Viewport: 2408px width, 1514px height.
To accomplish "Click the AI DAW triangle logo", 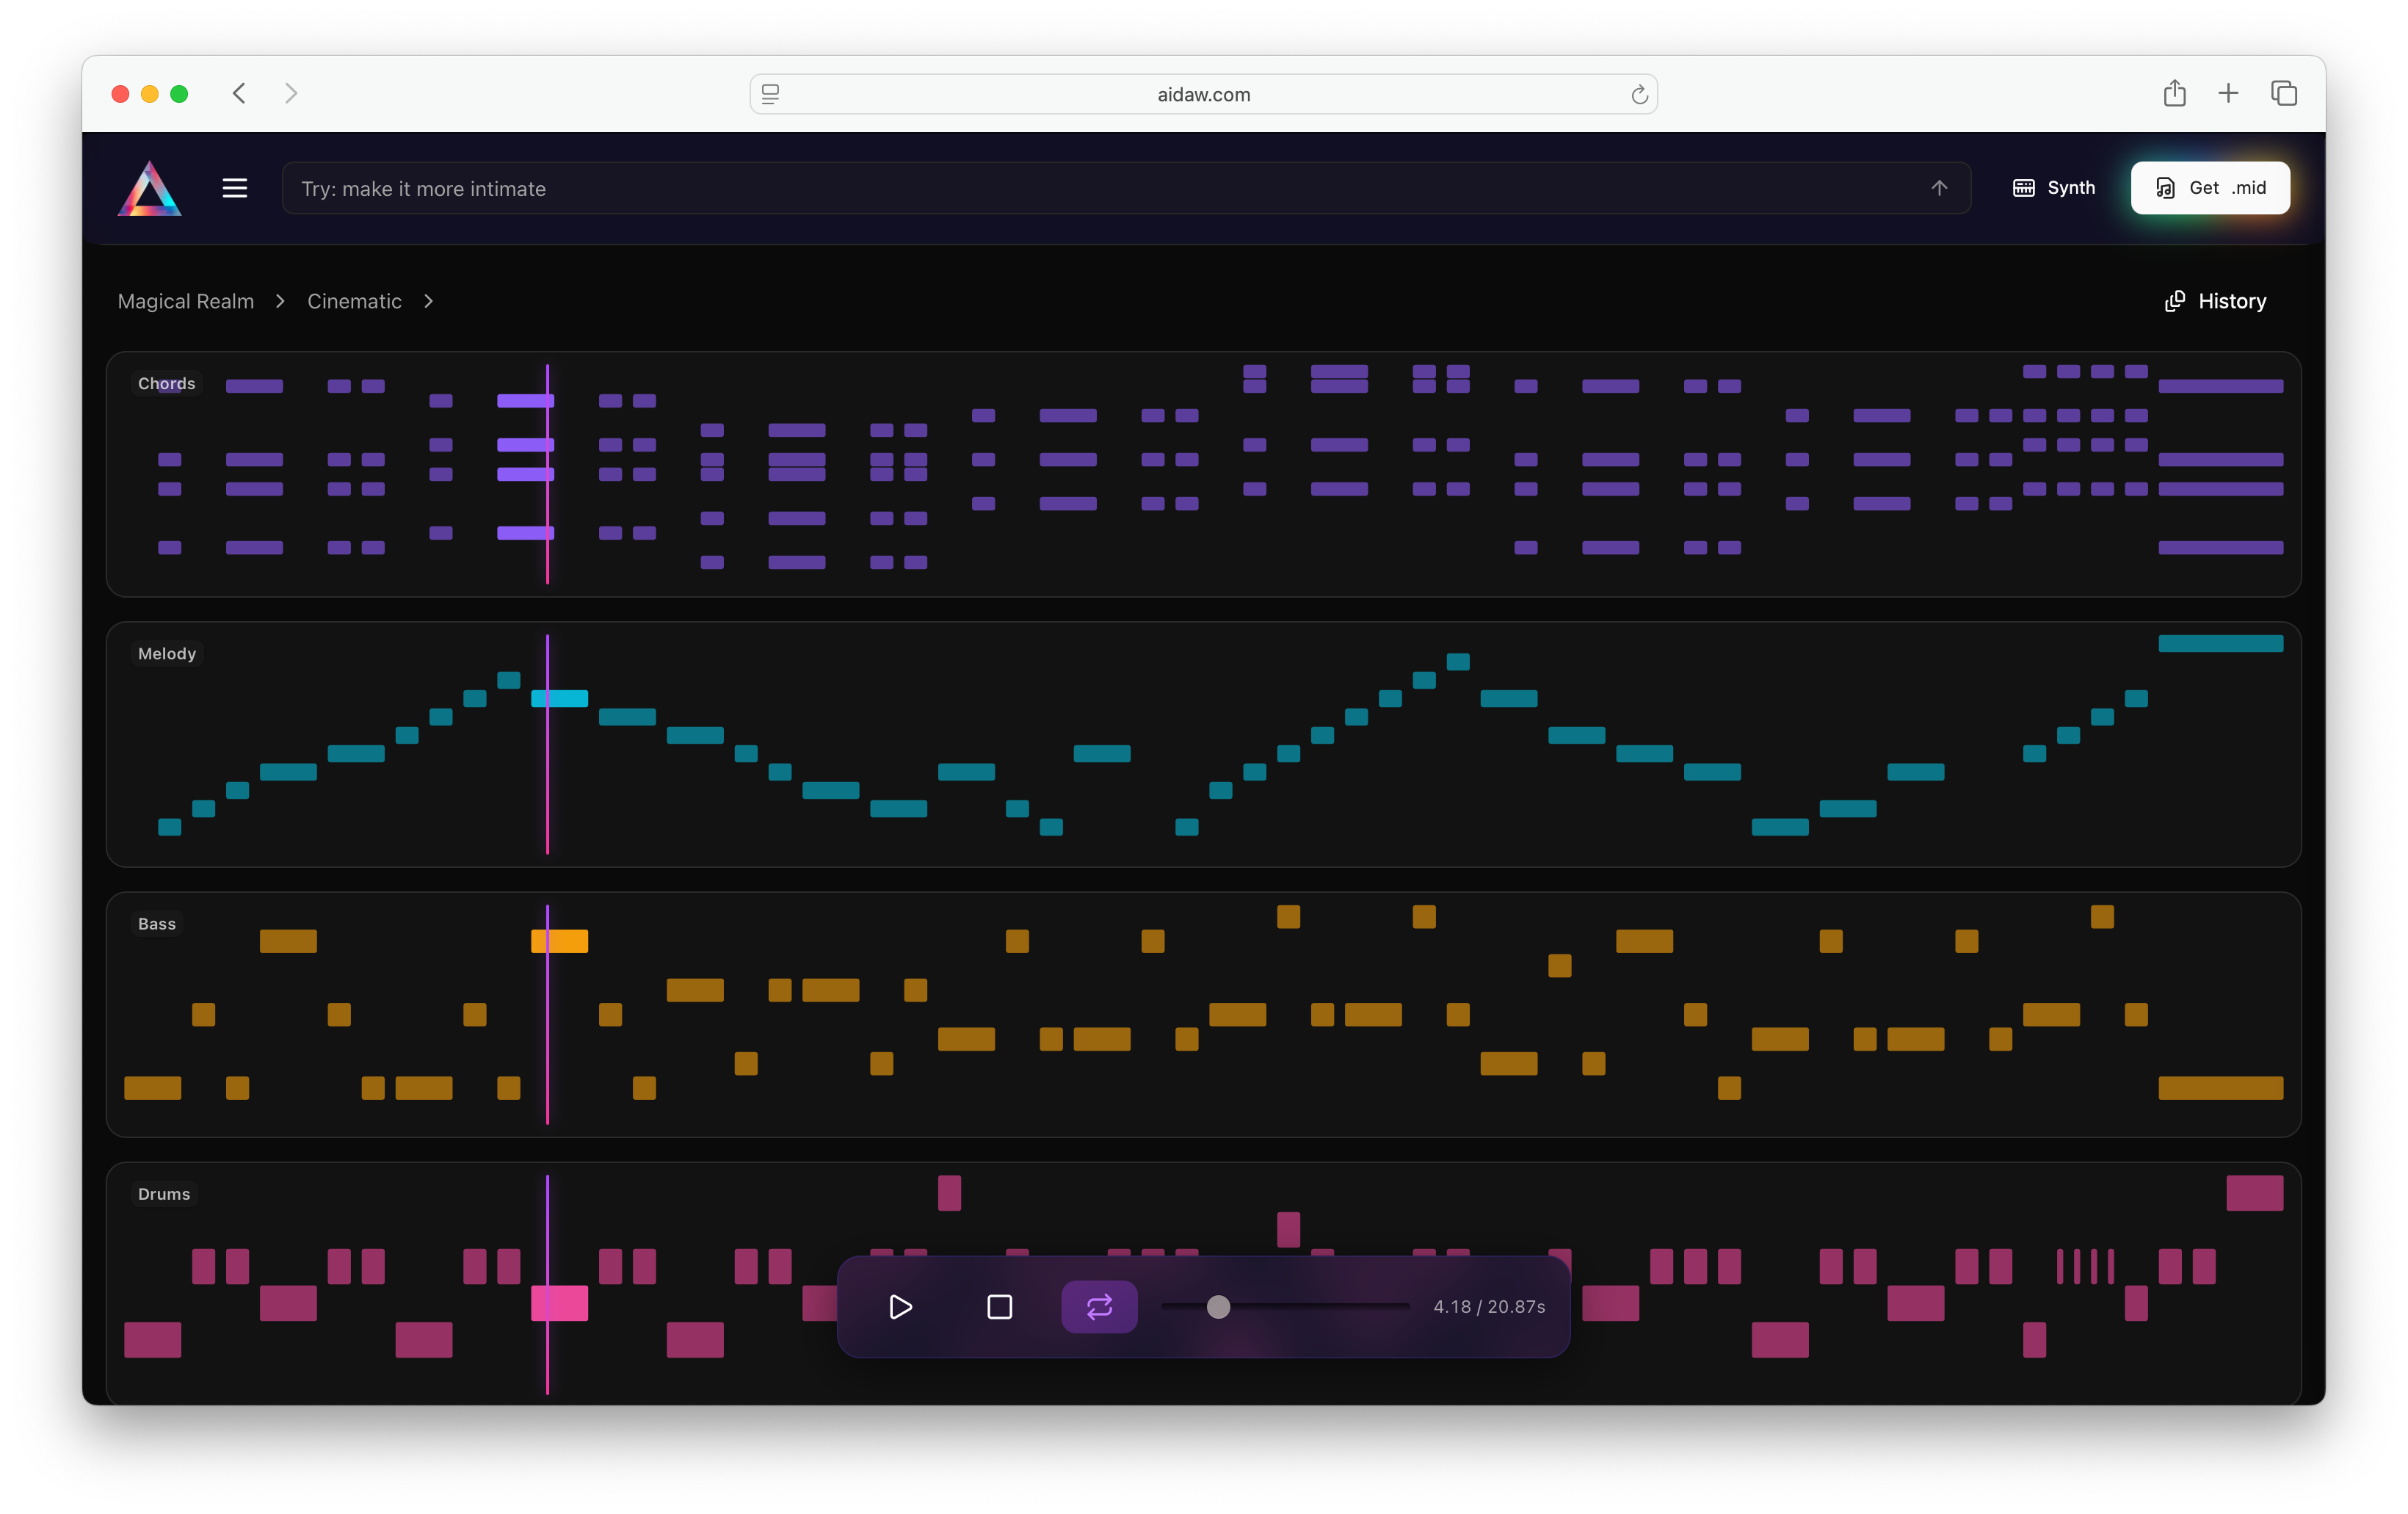I will [150, 188].
